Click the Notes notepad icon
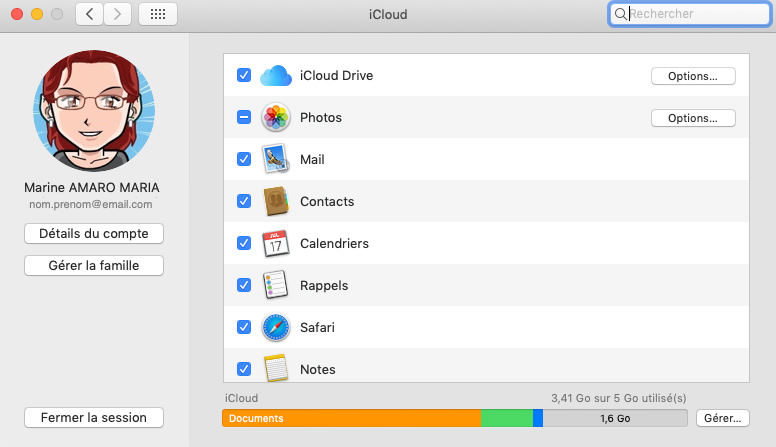 [x=276, y=368]
